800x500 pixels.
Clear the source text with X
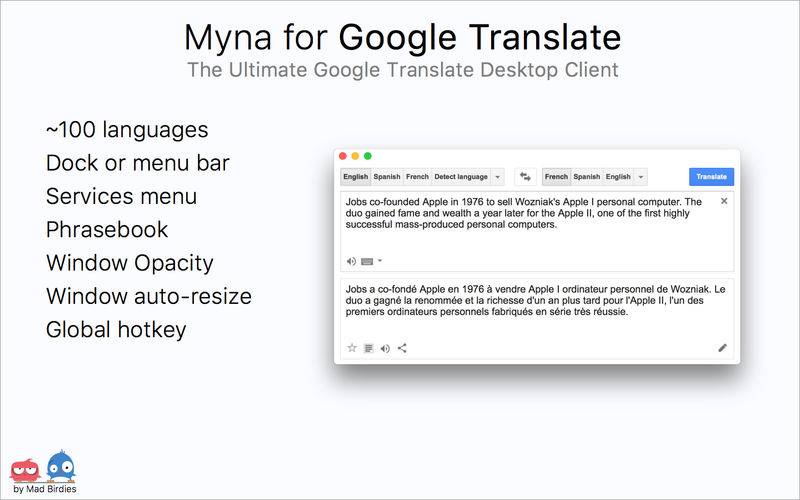pyautogui.click(x=723, y=201)
